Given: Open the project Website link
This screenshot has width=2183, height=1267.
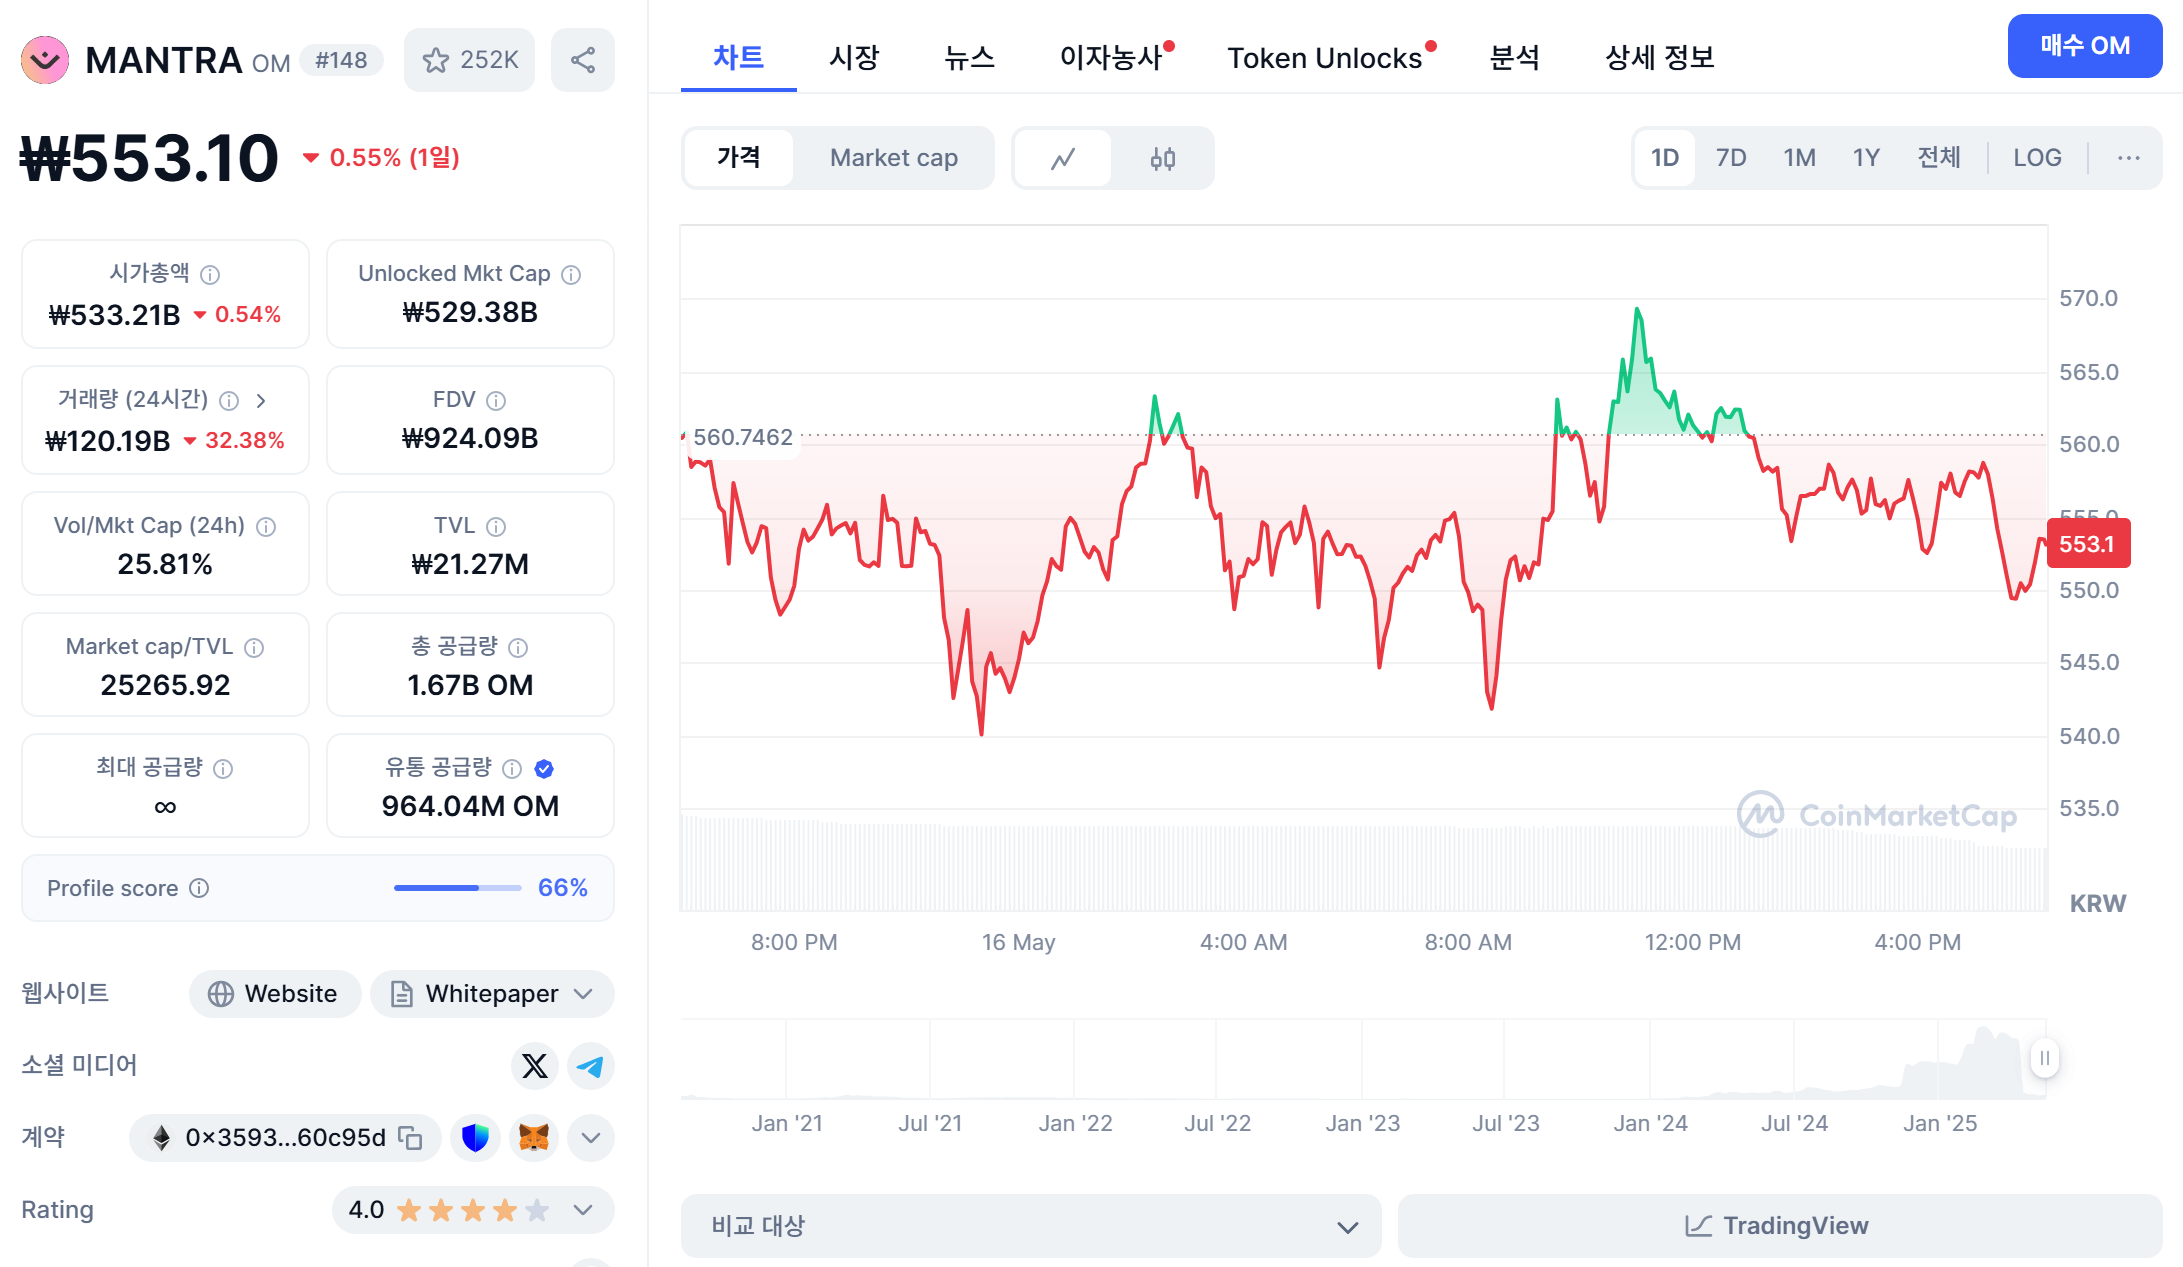Looking at the screenshot, I should (275, 993).
